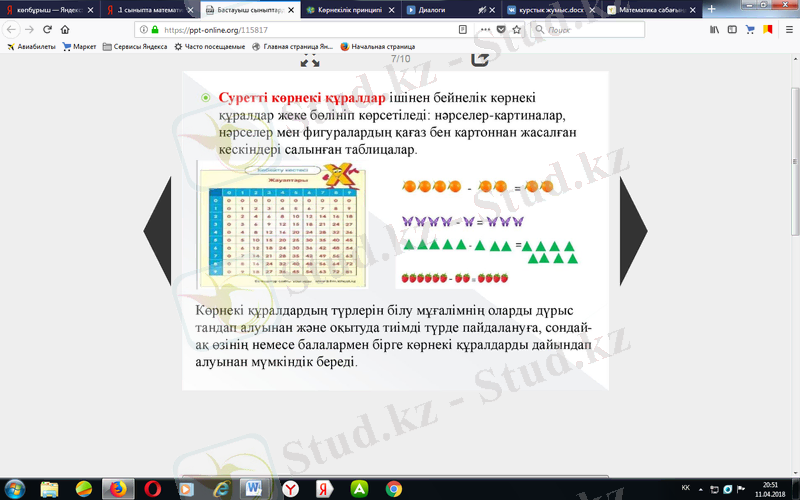
Task: Save page to Pocket
Action: (498, 30)
